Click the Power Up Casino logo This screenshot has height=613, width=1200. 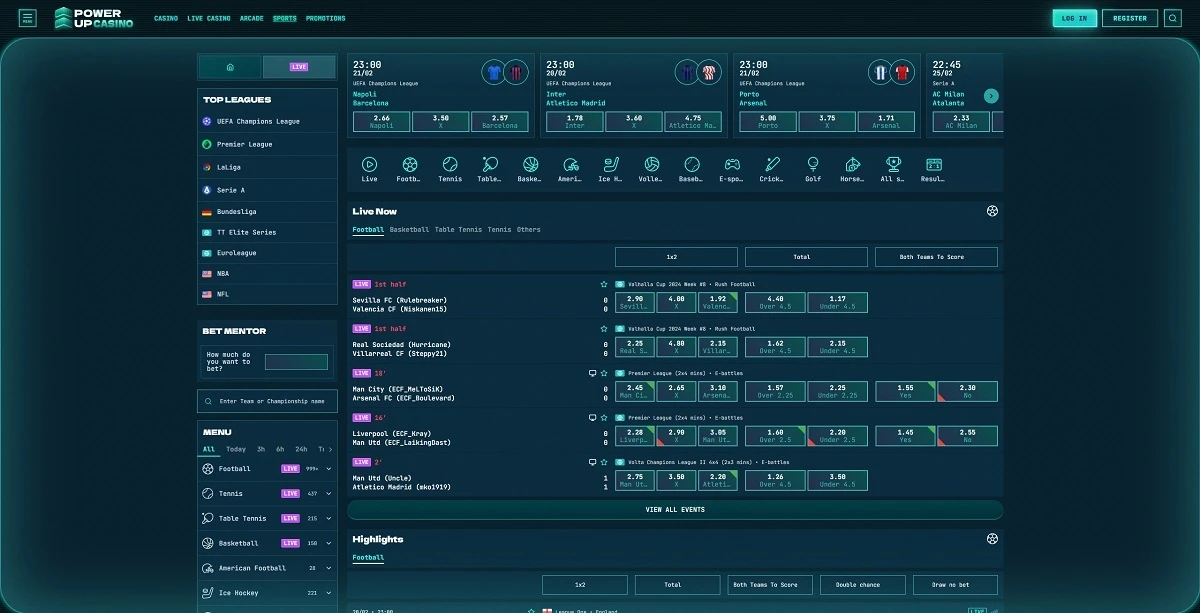[93, 18]
